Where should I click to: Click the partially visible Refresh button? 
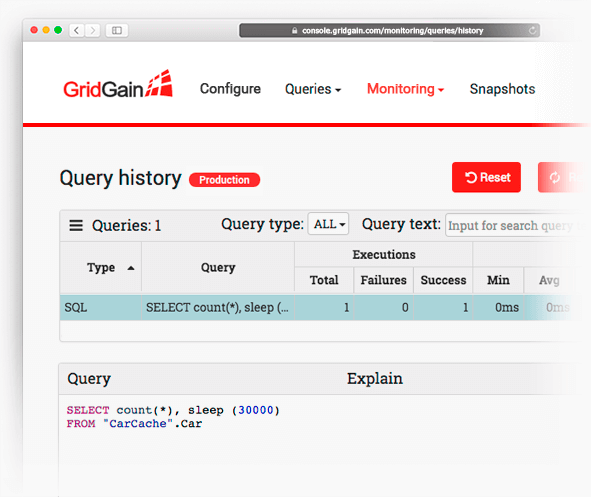coord(562,177)
